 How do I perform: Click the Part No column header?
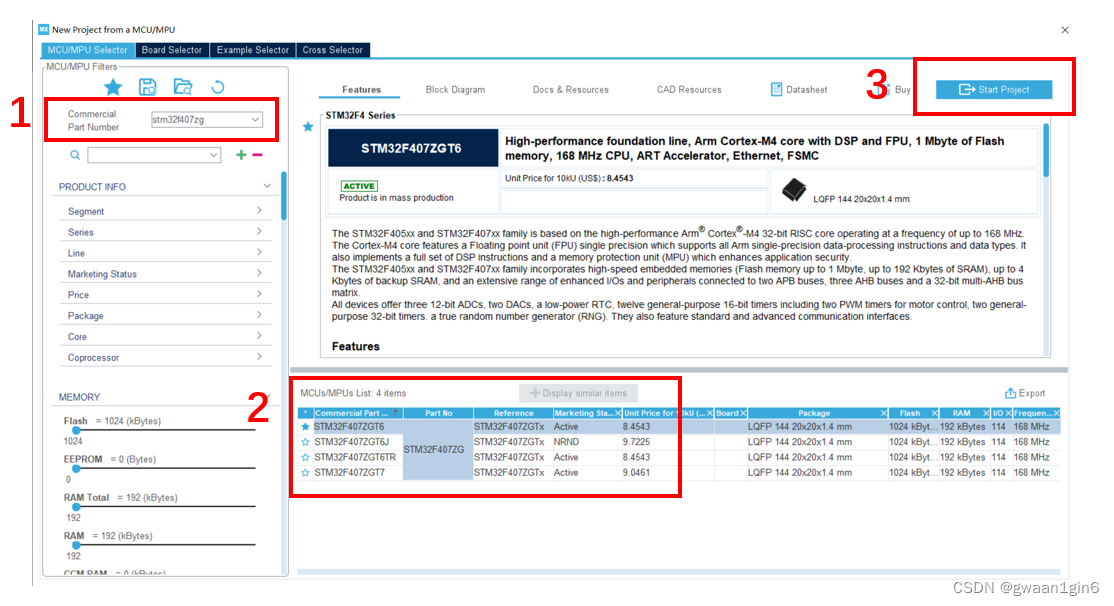[x=438, y=413]
